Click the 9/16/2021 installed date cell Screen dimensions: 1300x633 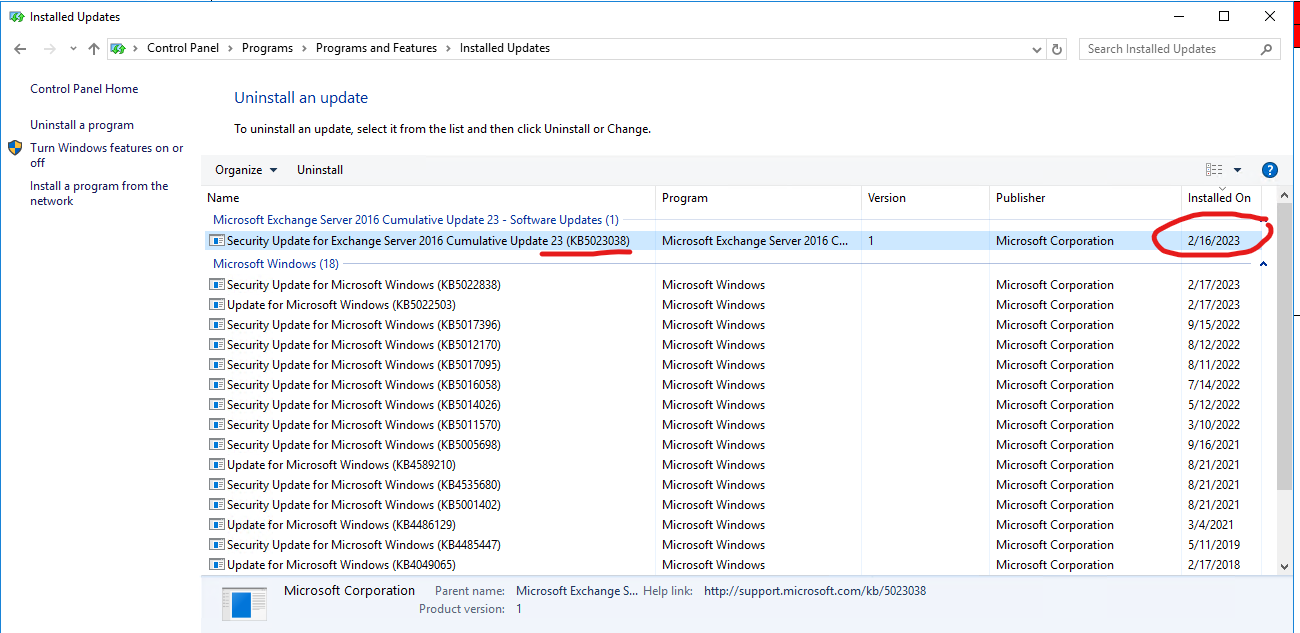tap(1213, 445)
